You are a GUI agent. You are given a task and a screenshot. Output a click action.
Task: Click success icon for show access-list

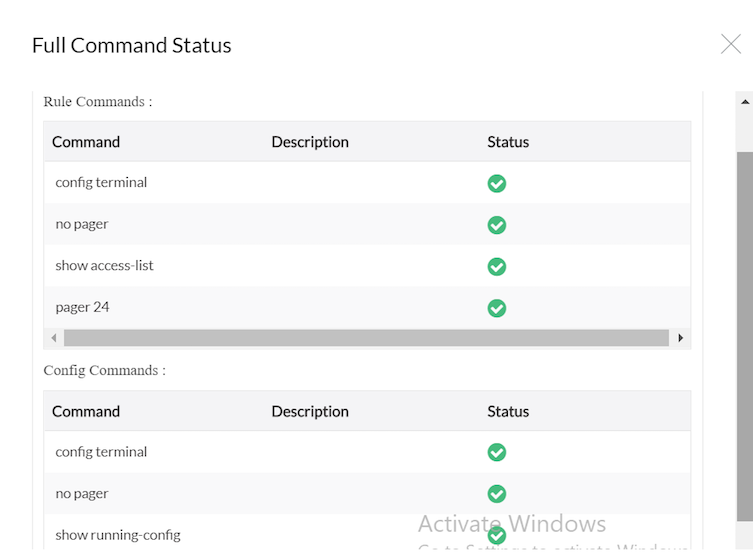click(496, 266)
